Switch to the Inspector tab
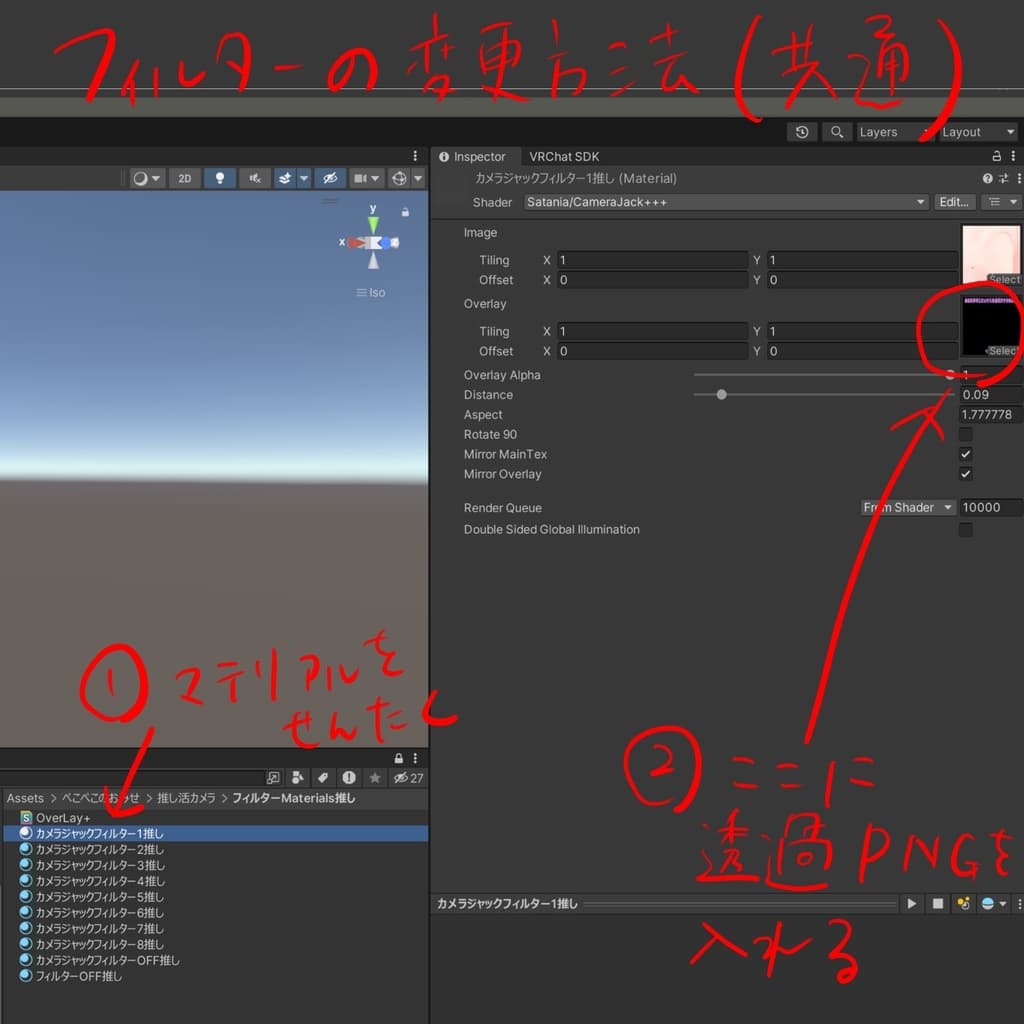Image resolution: width=1024 pixels, height=1024 pixels. tap(473, 157)
